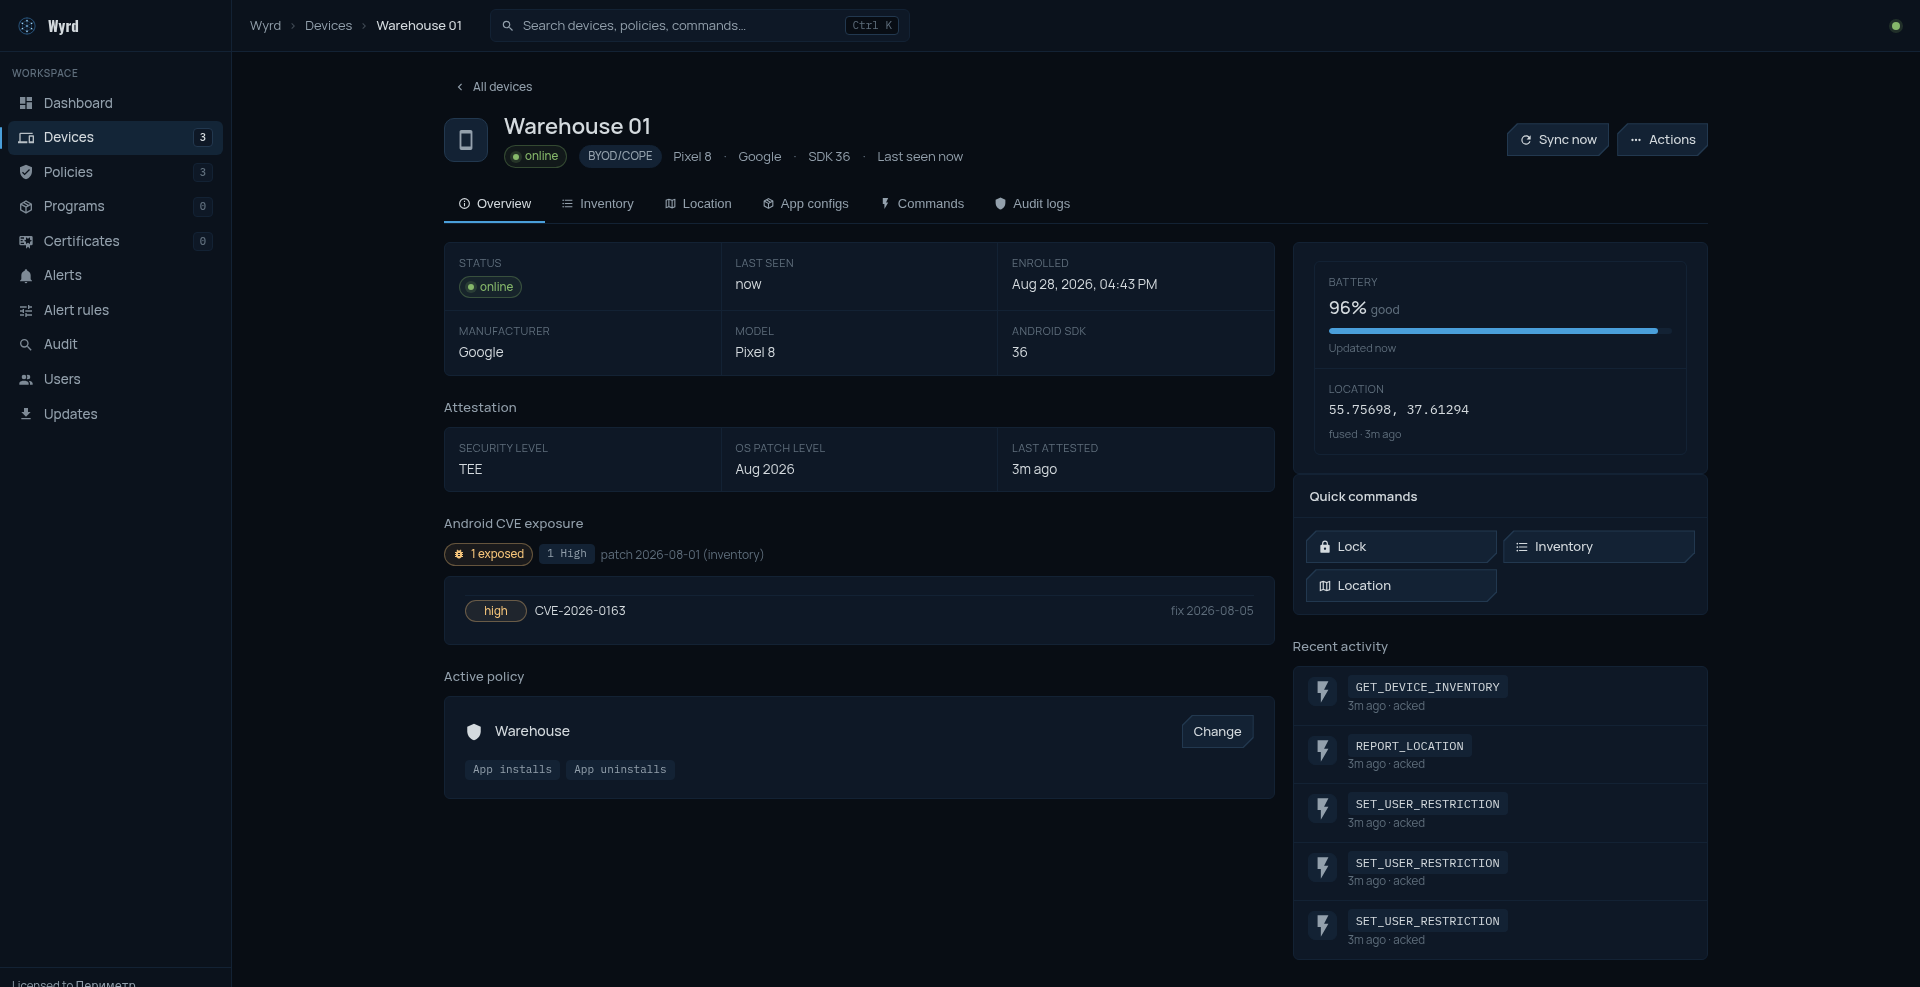Open Policies shield sidebar item
The width and height of the screenshot is (1920, 987).
(115, 172)
